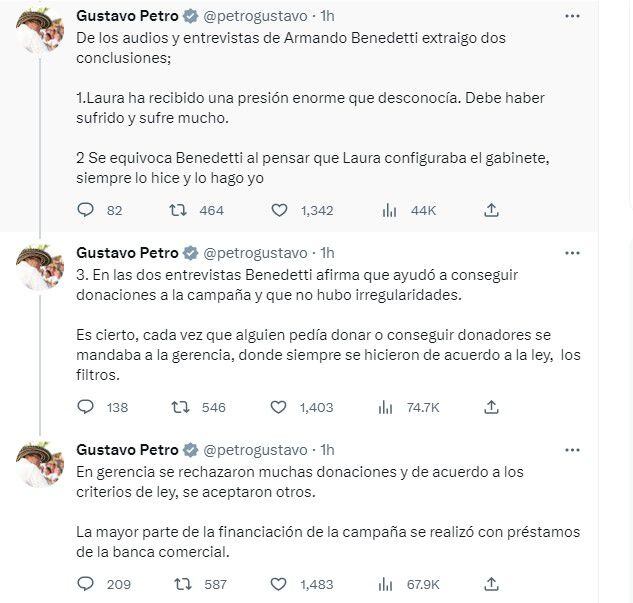Open the 1h timestamp on third tweet
633x603 pixels.
point(327,449)
